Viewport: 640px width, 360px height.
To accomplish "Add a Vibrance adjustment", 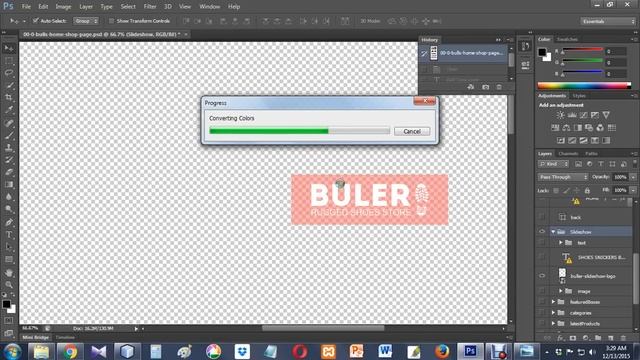I will tap(606, 115).
